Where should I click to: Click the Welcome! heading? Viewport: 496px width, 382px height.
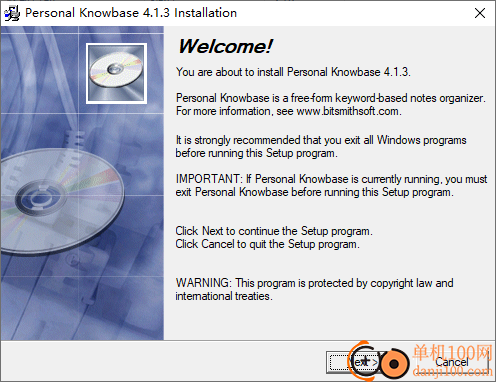tap(226, 46)
